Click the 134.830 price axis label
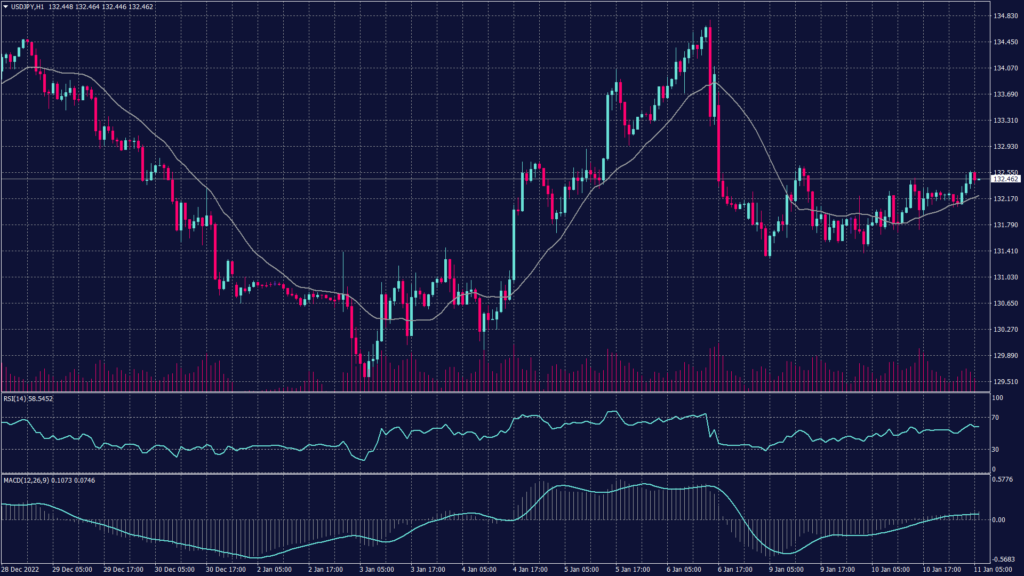 (x=1005, y=16)
